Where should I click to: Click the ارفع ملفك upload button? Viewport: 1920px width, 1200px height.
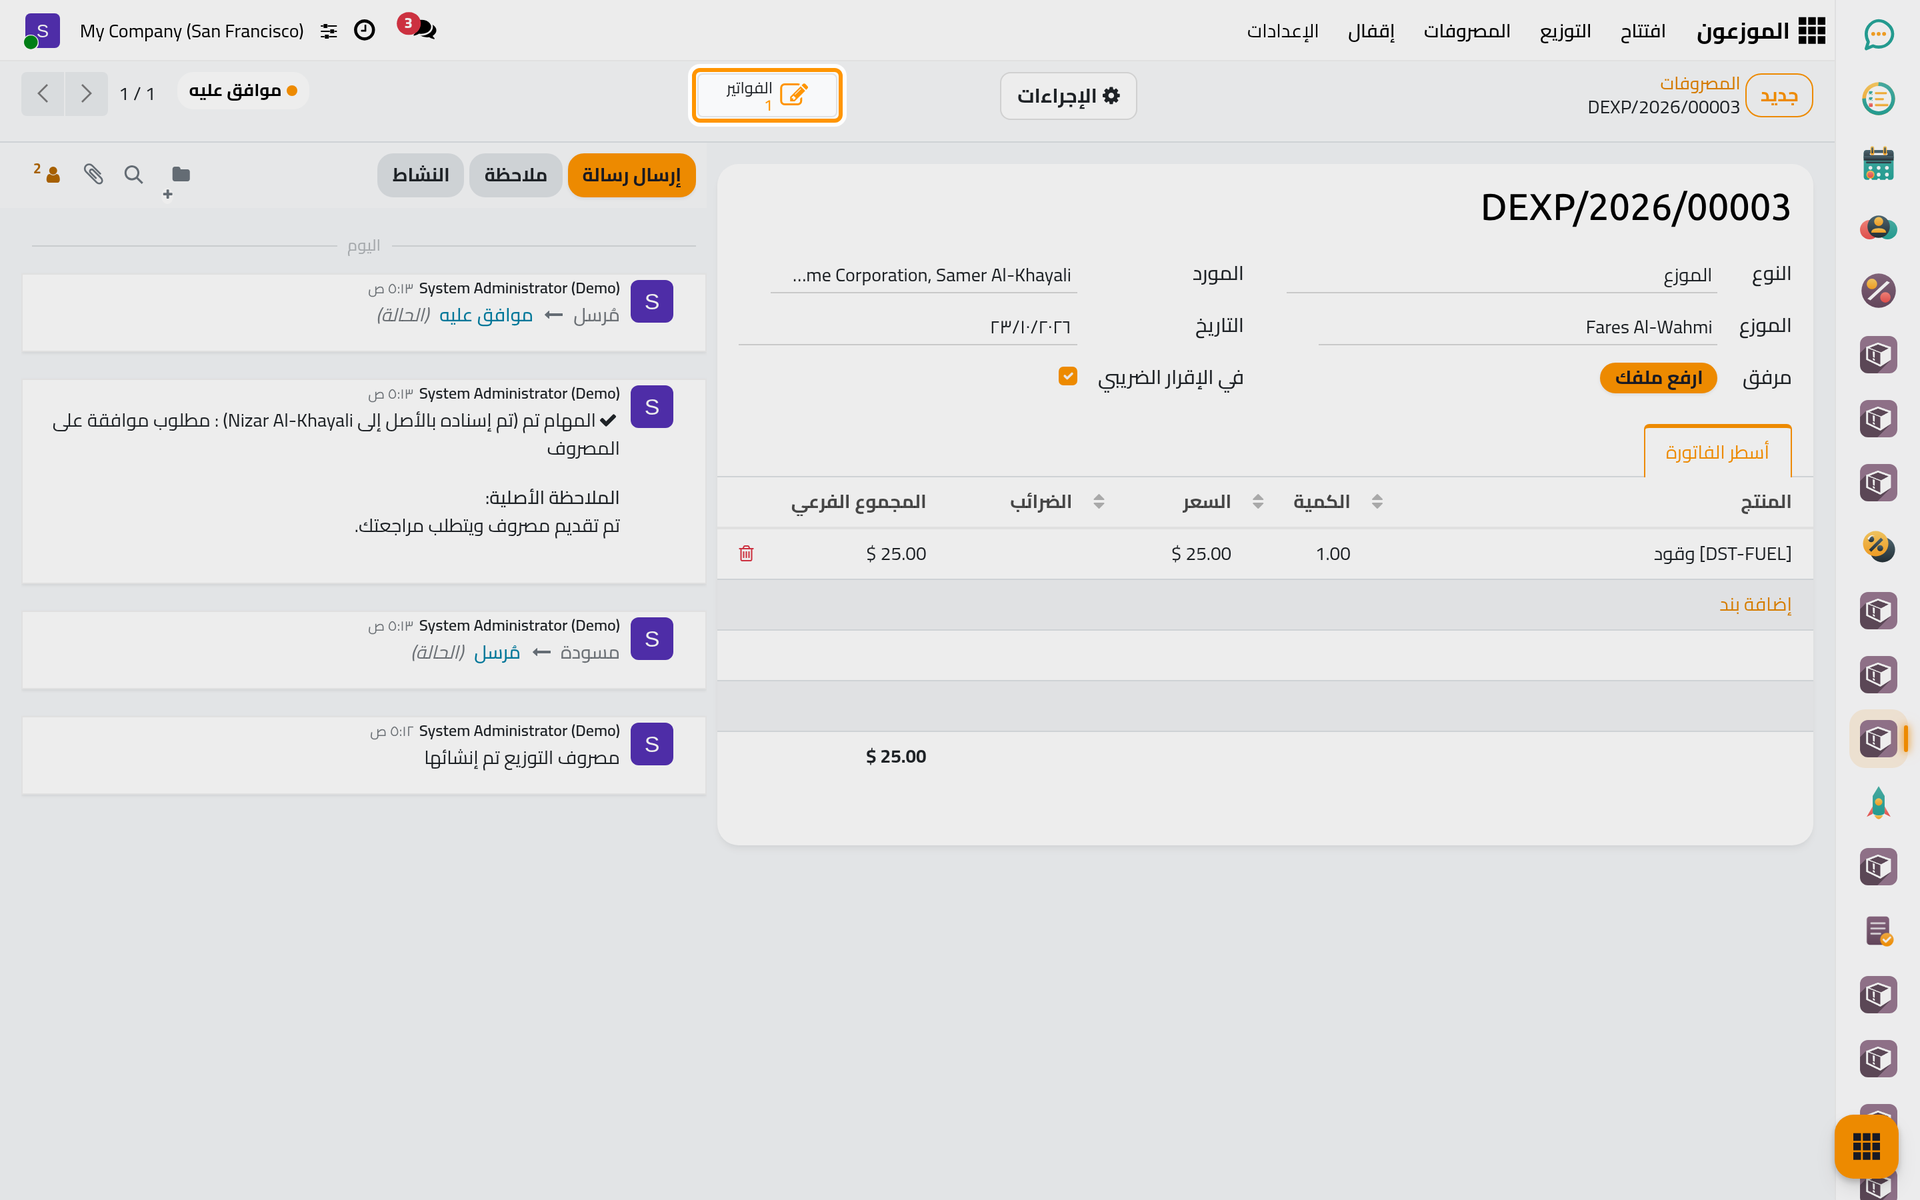pyautogui.click(x=1658, y=378)
